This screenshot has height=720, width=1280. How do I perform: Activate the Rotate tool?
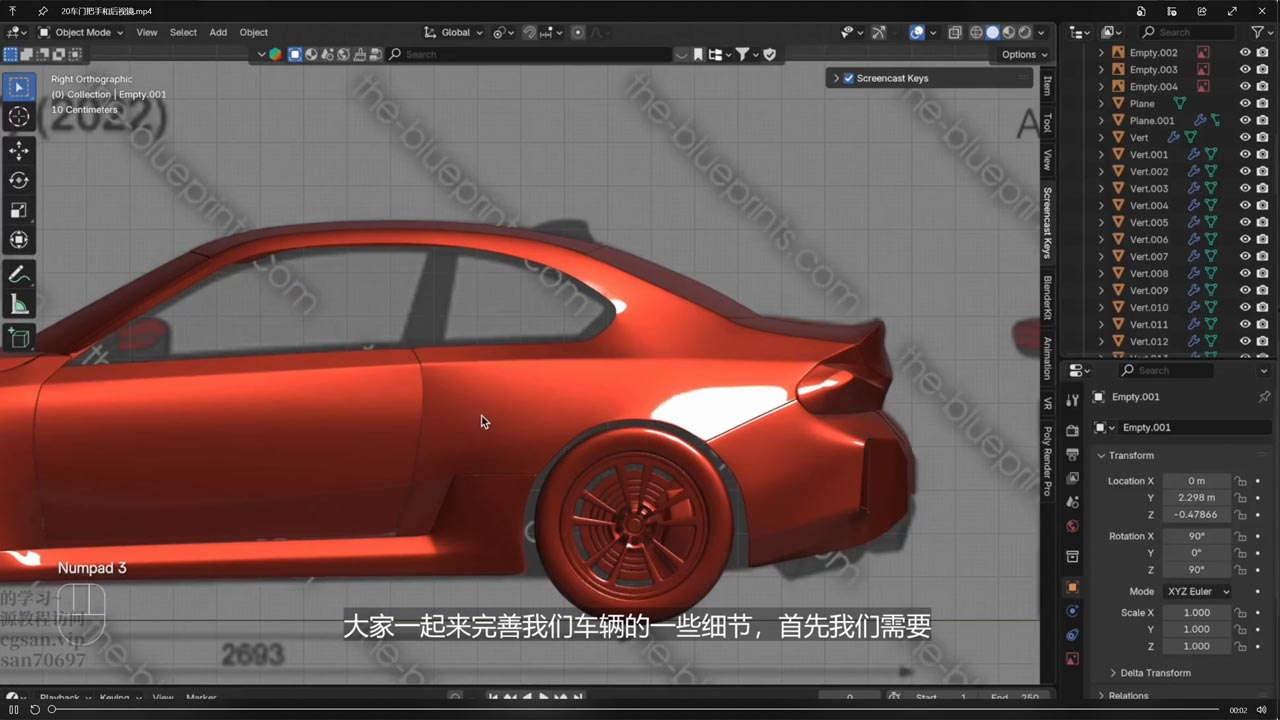[19, 180]
